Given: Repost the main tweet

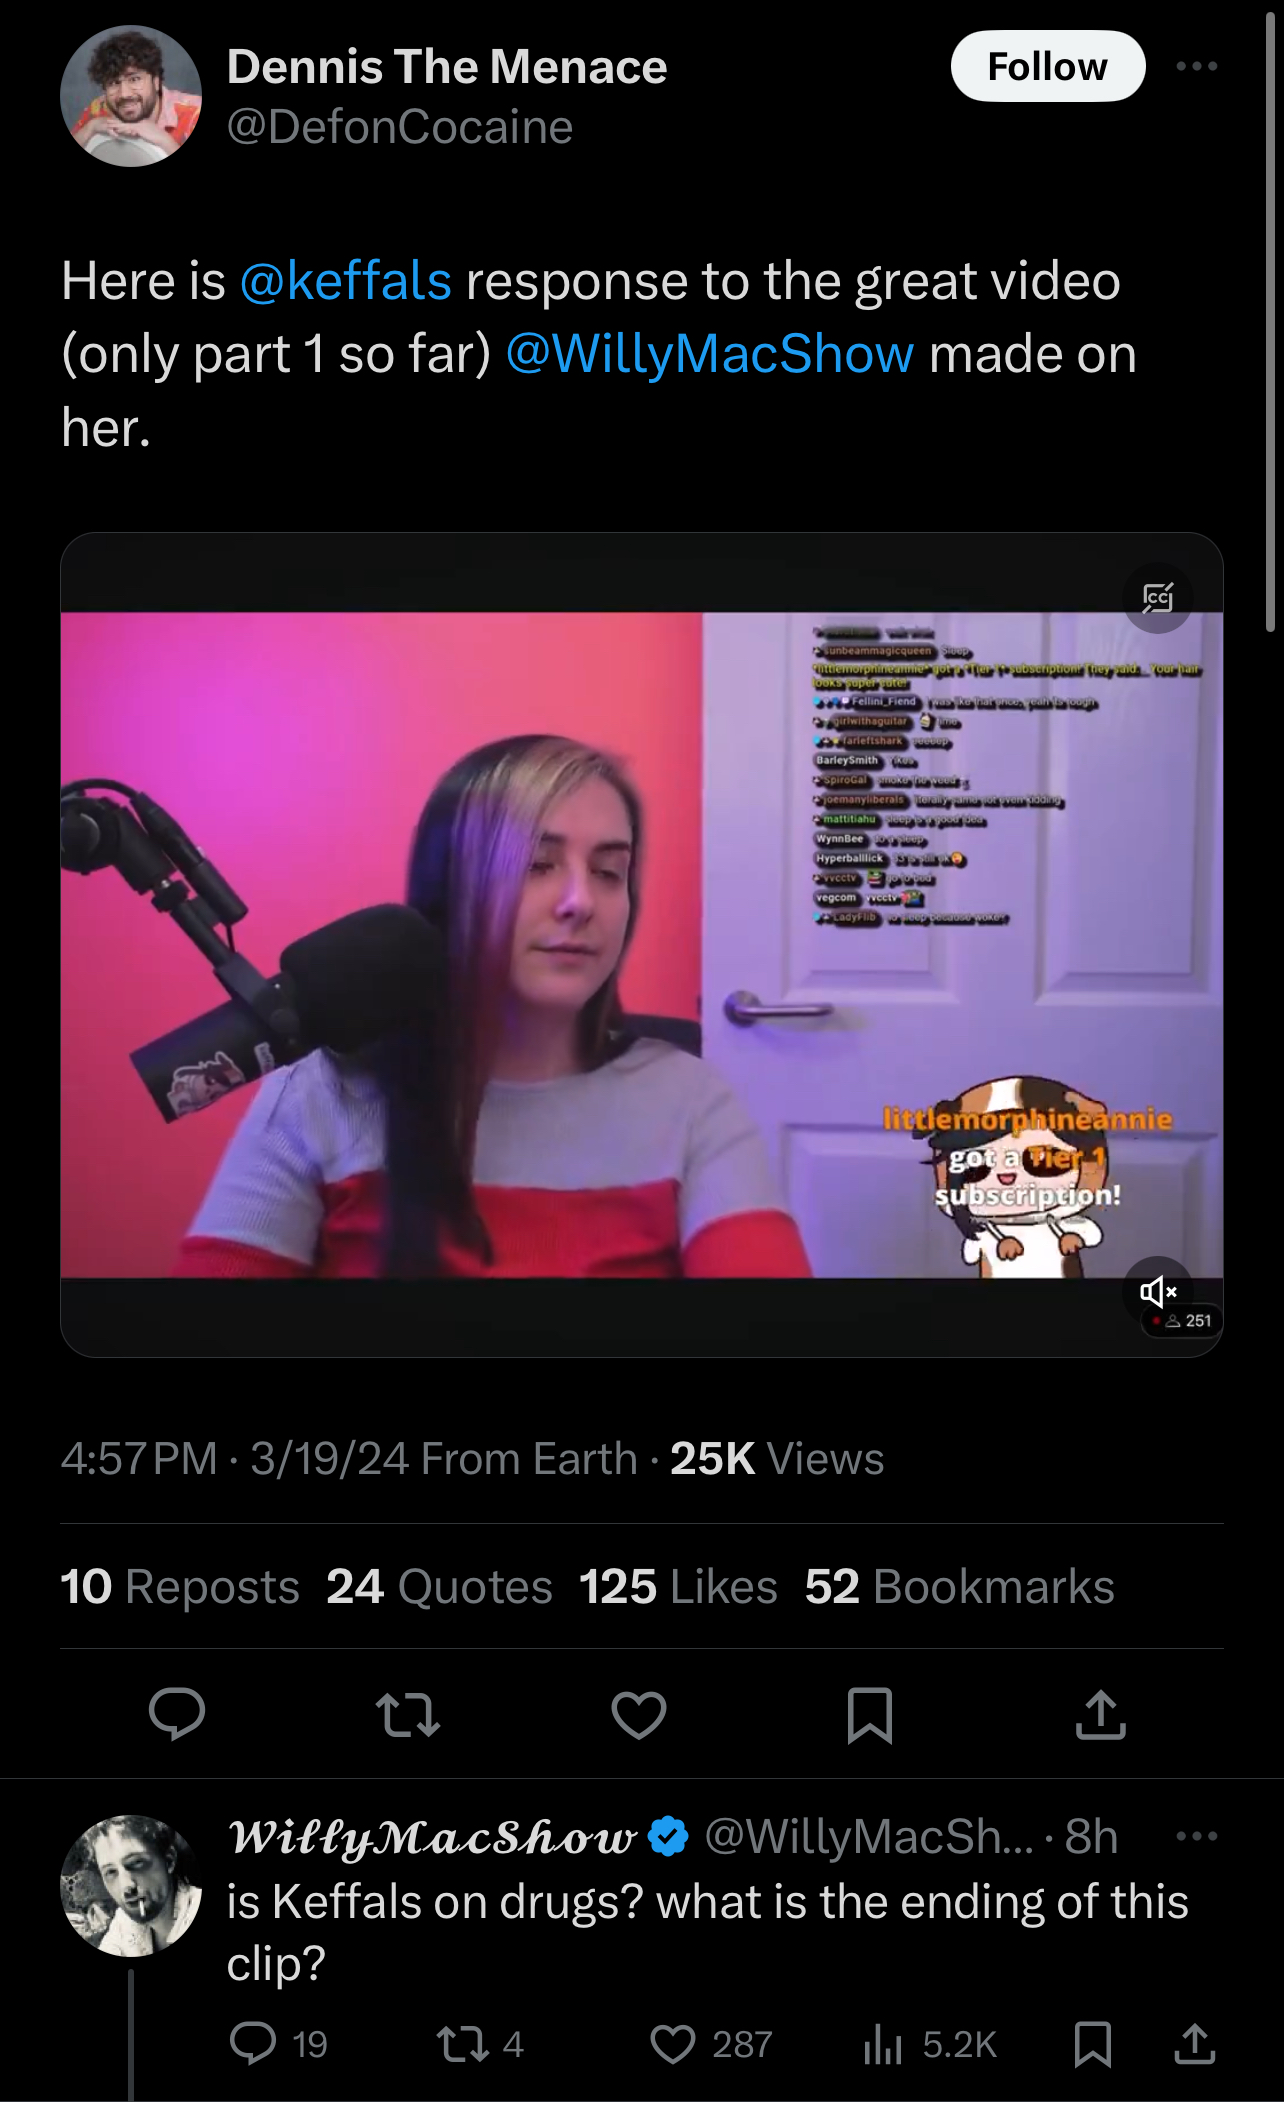Looking at the screenshot, I should point(408,1714).
